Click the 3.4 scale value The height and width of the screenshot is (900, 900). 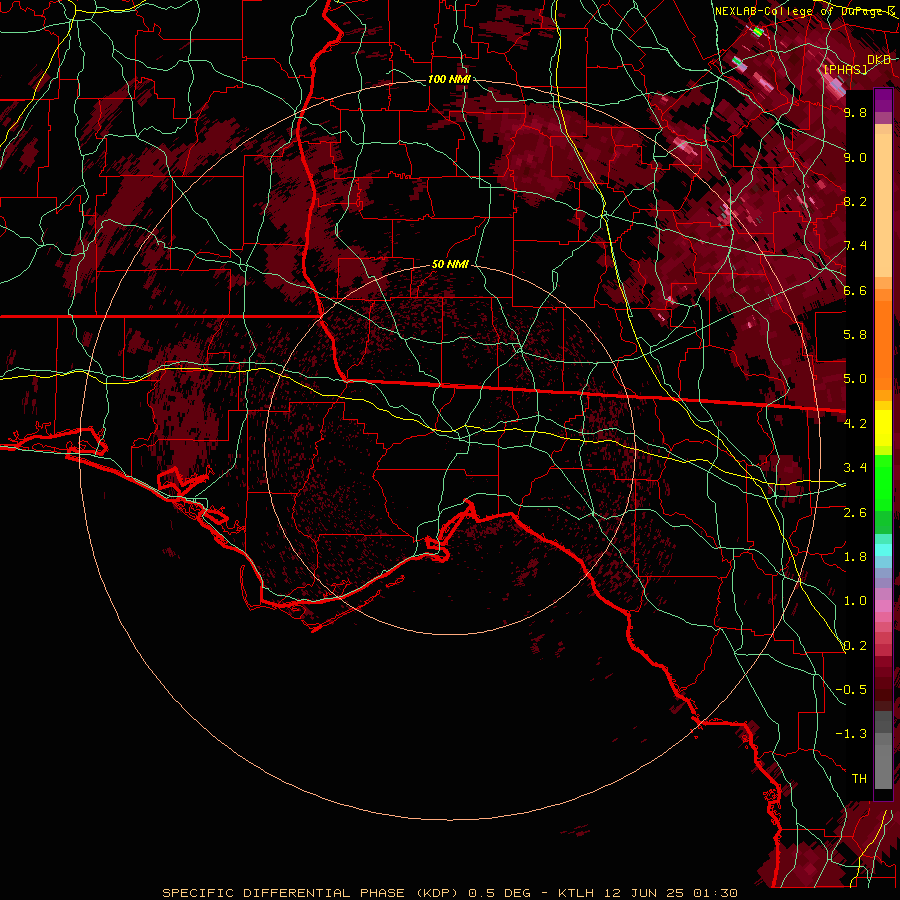(855, 468)
